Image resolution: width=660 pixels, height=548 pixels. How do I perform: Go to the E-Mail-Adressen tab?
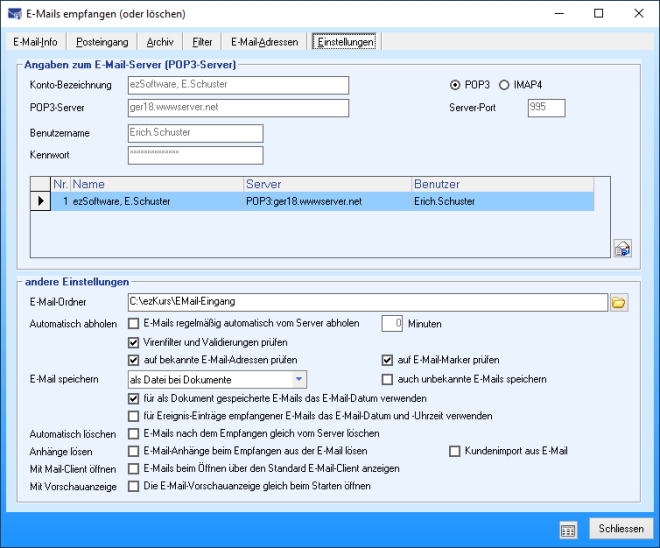point(264,42)
